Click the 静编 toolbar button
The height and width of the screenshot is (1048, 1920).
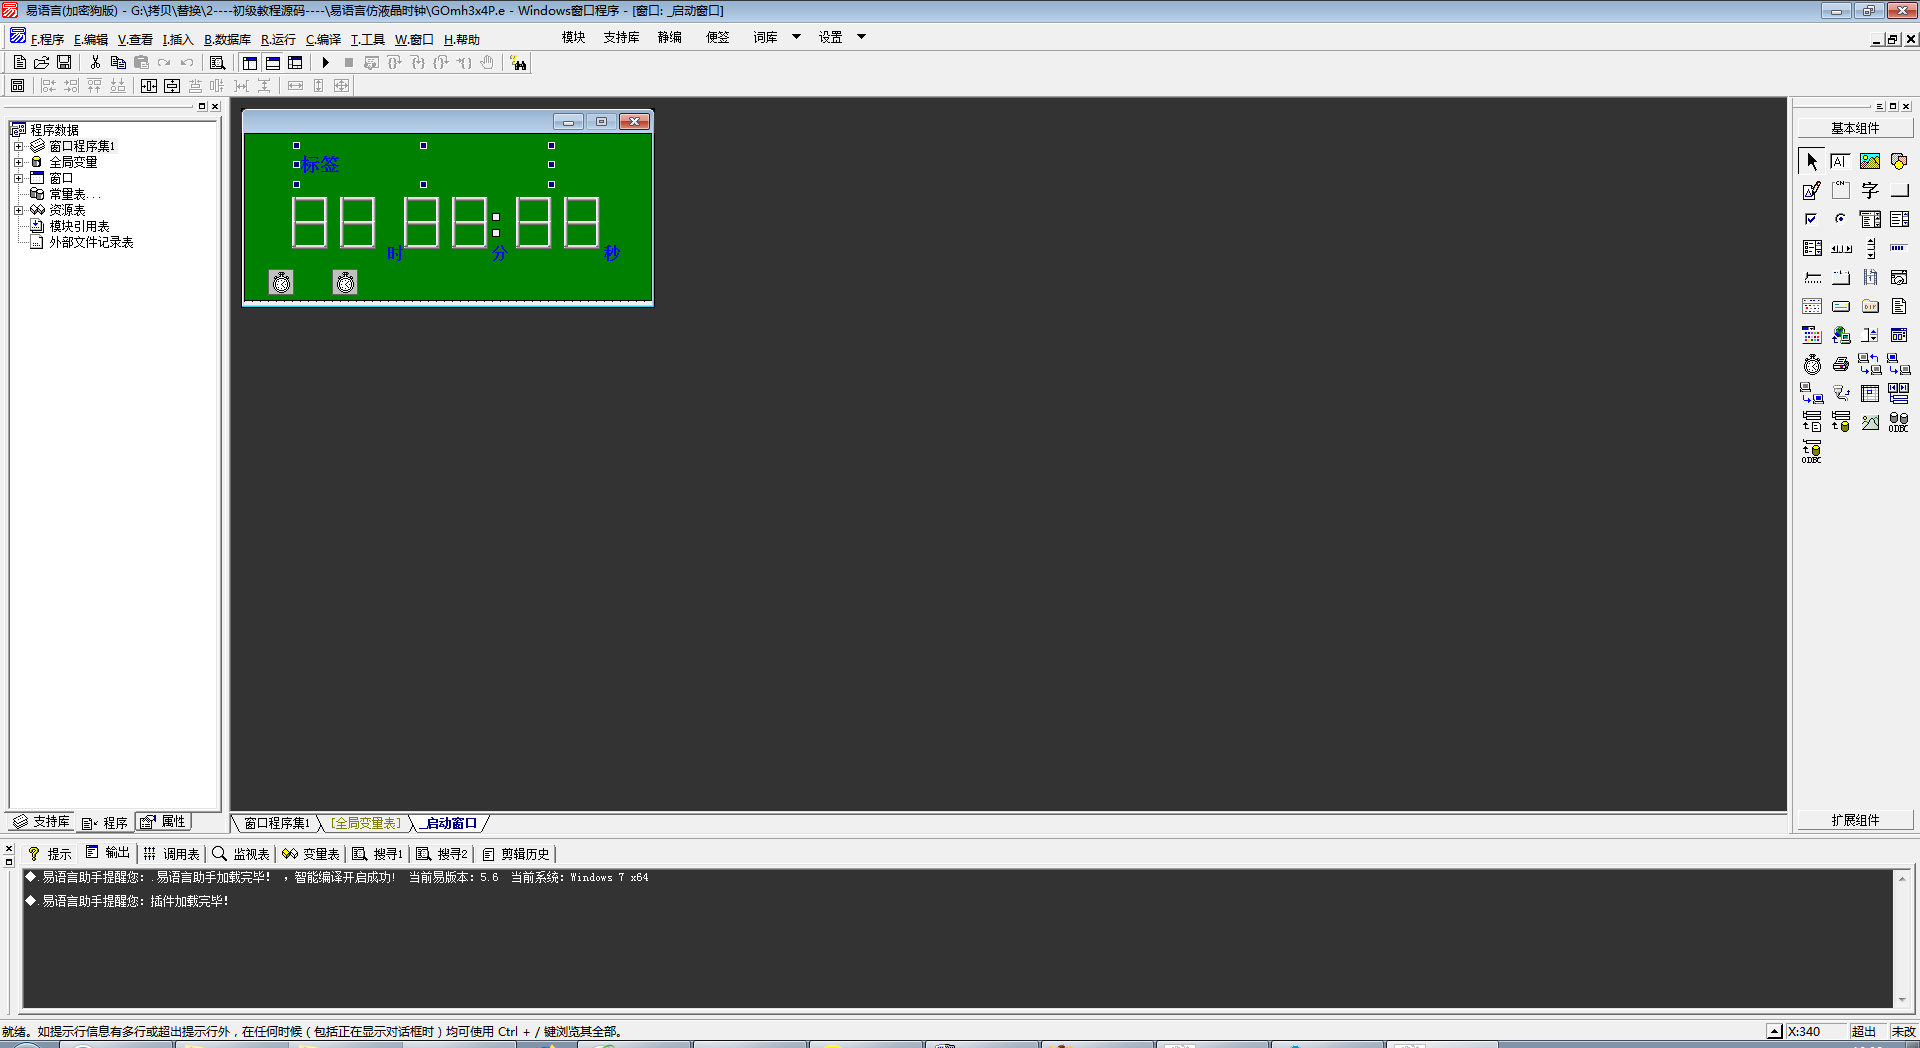[x=669, y=37]
